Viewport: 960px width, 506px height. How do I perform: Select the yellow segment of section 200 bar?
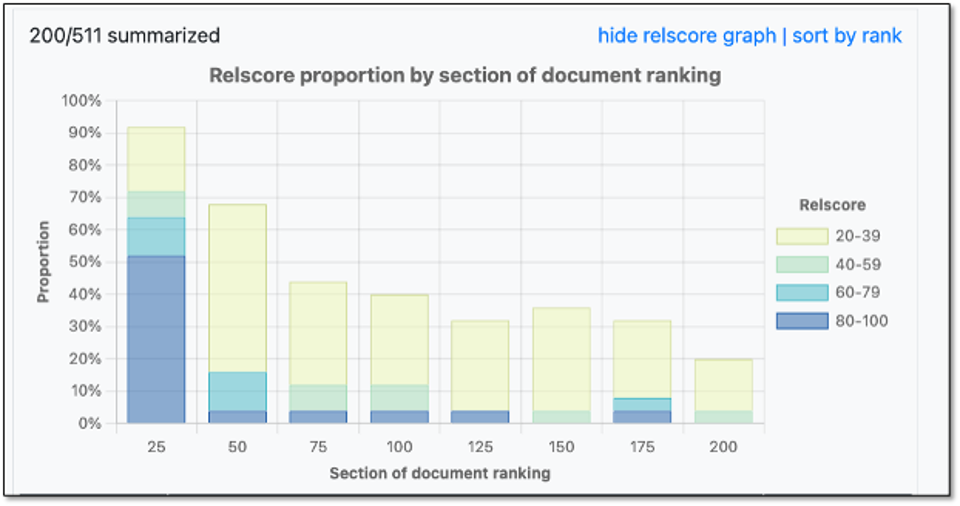(x=723, y=384)
